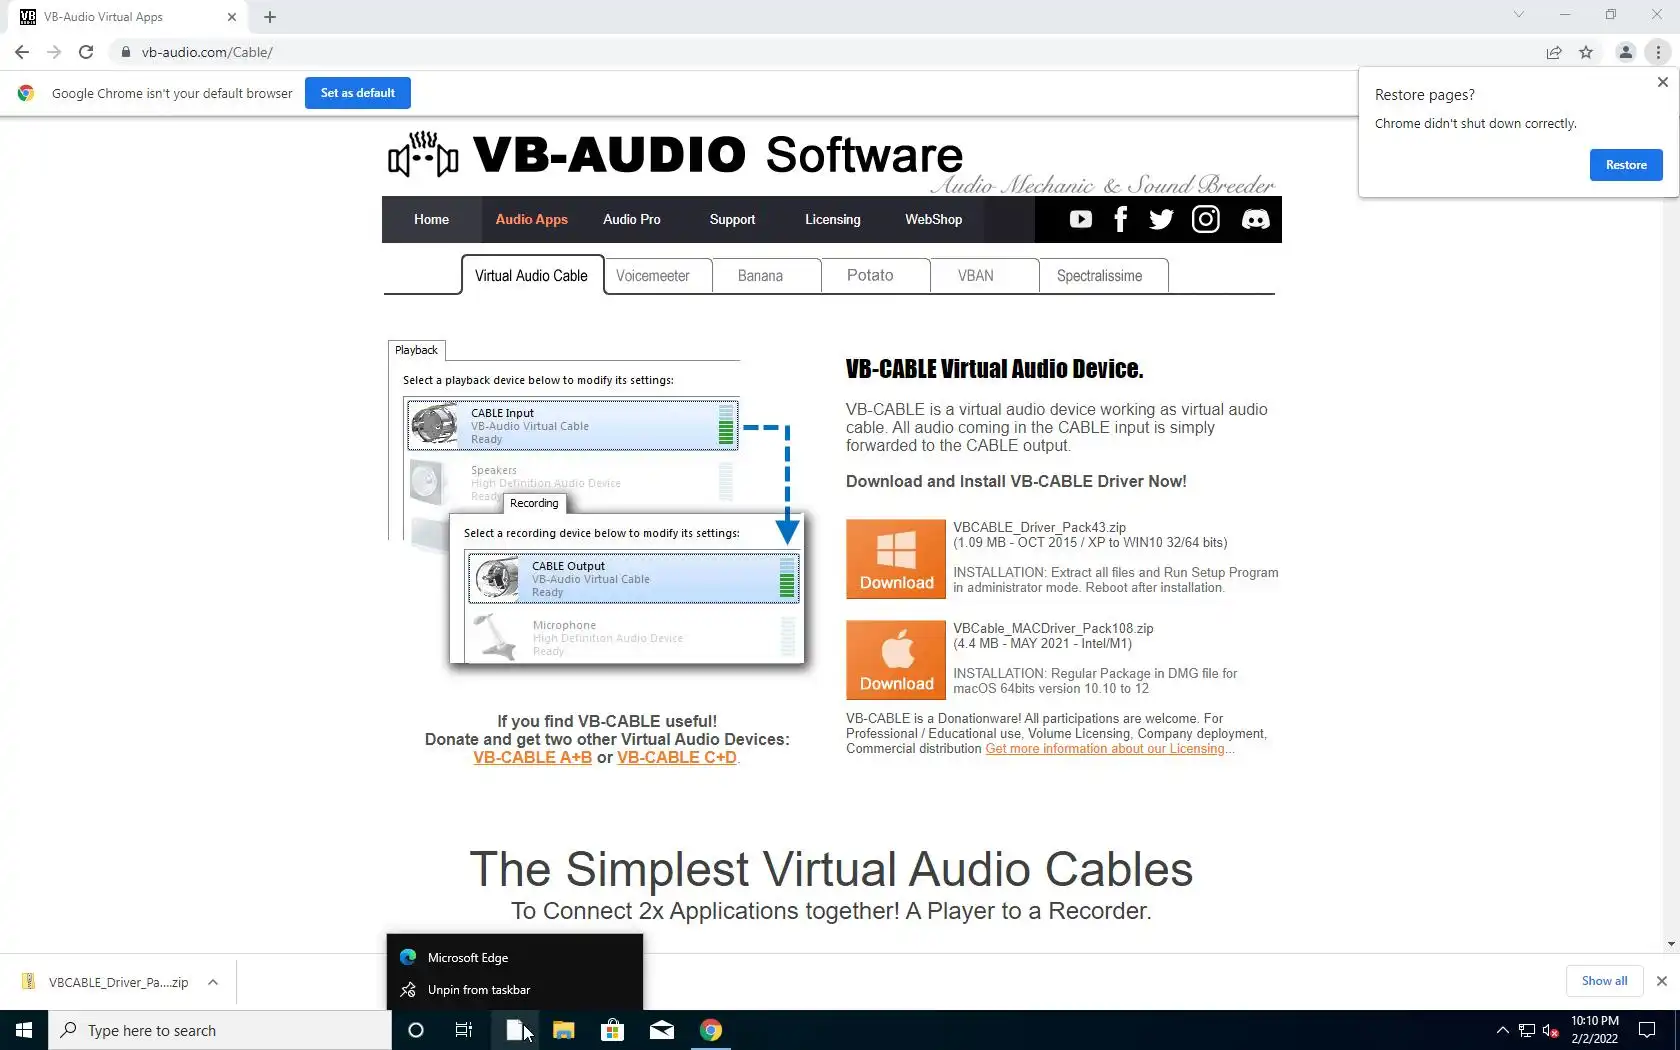
Task: Click the Set as default button
Action: (x=357, y=93)
